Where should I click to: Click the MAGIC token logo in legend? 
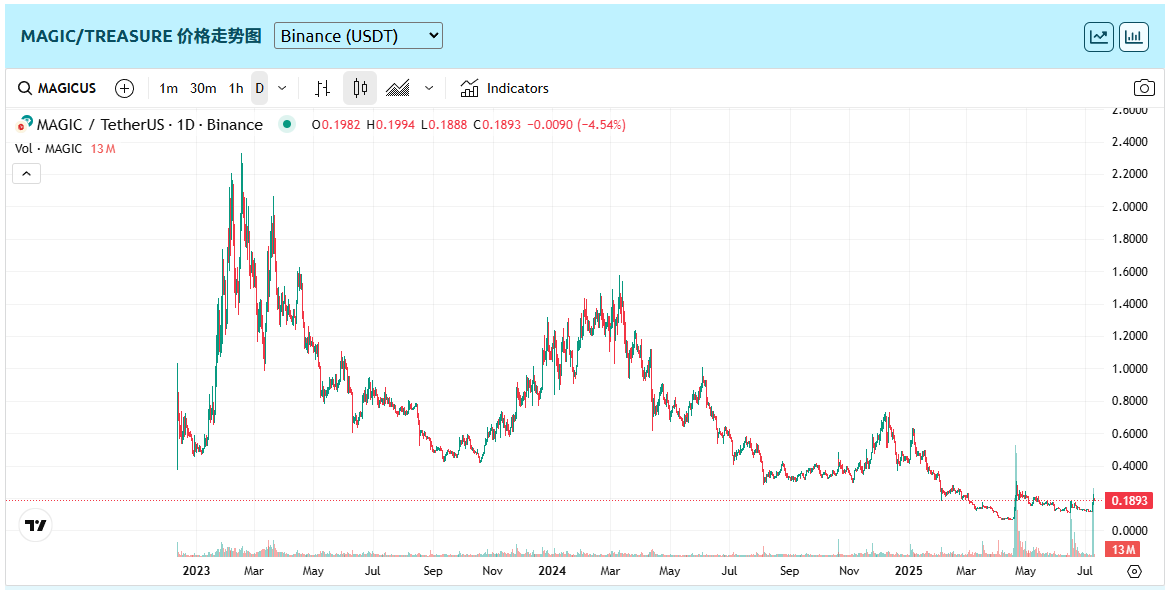(25, 124)
